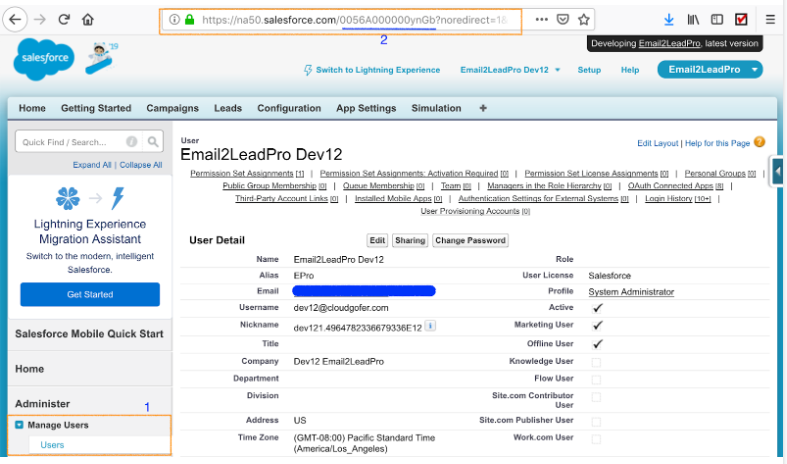This screenshot has height=464, width=787.
Task: Click the red checkmark extension icon
Action: pos(741,20)
